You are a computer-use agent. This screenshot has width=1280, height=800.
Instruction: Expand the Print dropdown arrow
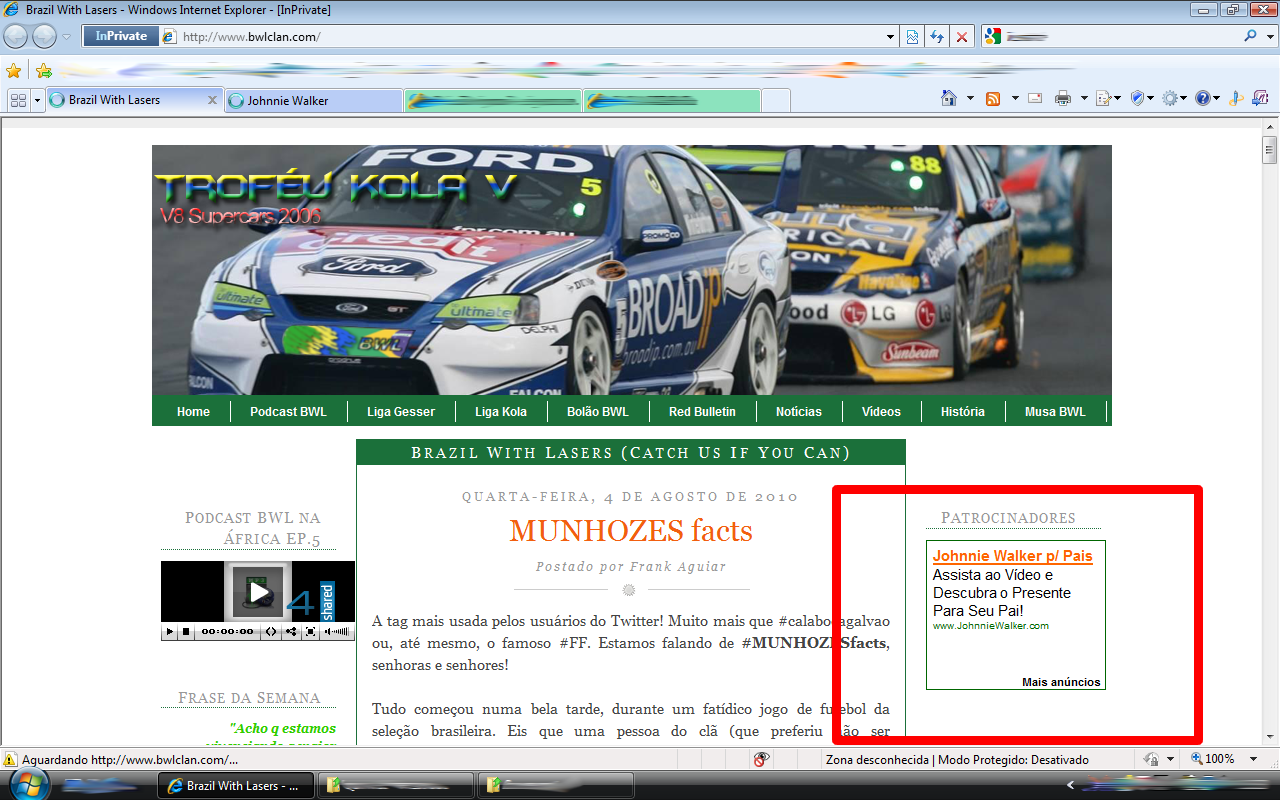(x=1084, y=98)
